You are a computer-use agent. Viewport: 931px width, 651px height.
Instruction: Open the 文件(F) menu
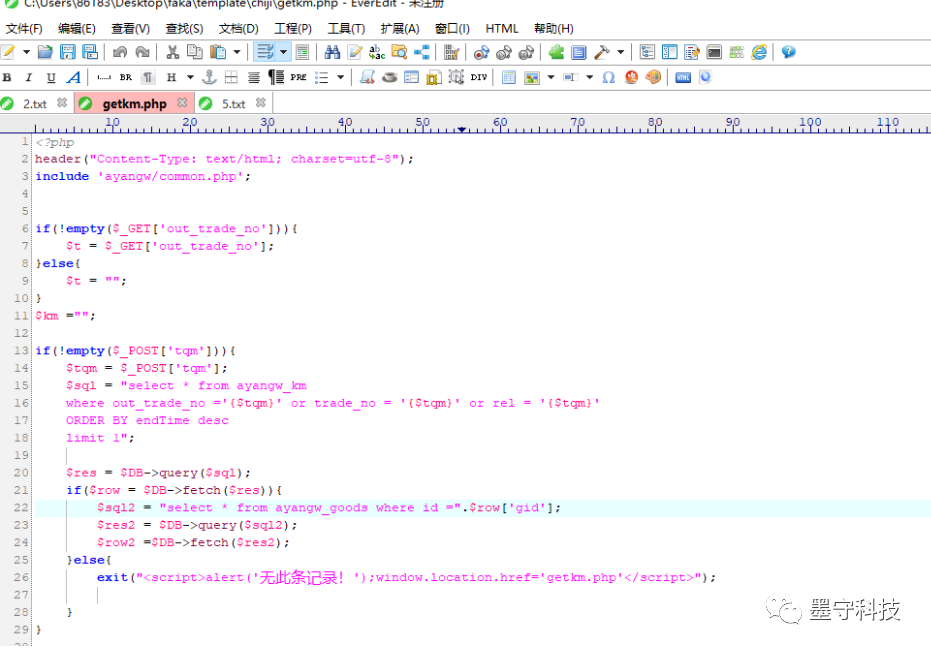[x=24, y=29]
